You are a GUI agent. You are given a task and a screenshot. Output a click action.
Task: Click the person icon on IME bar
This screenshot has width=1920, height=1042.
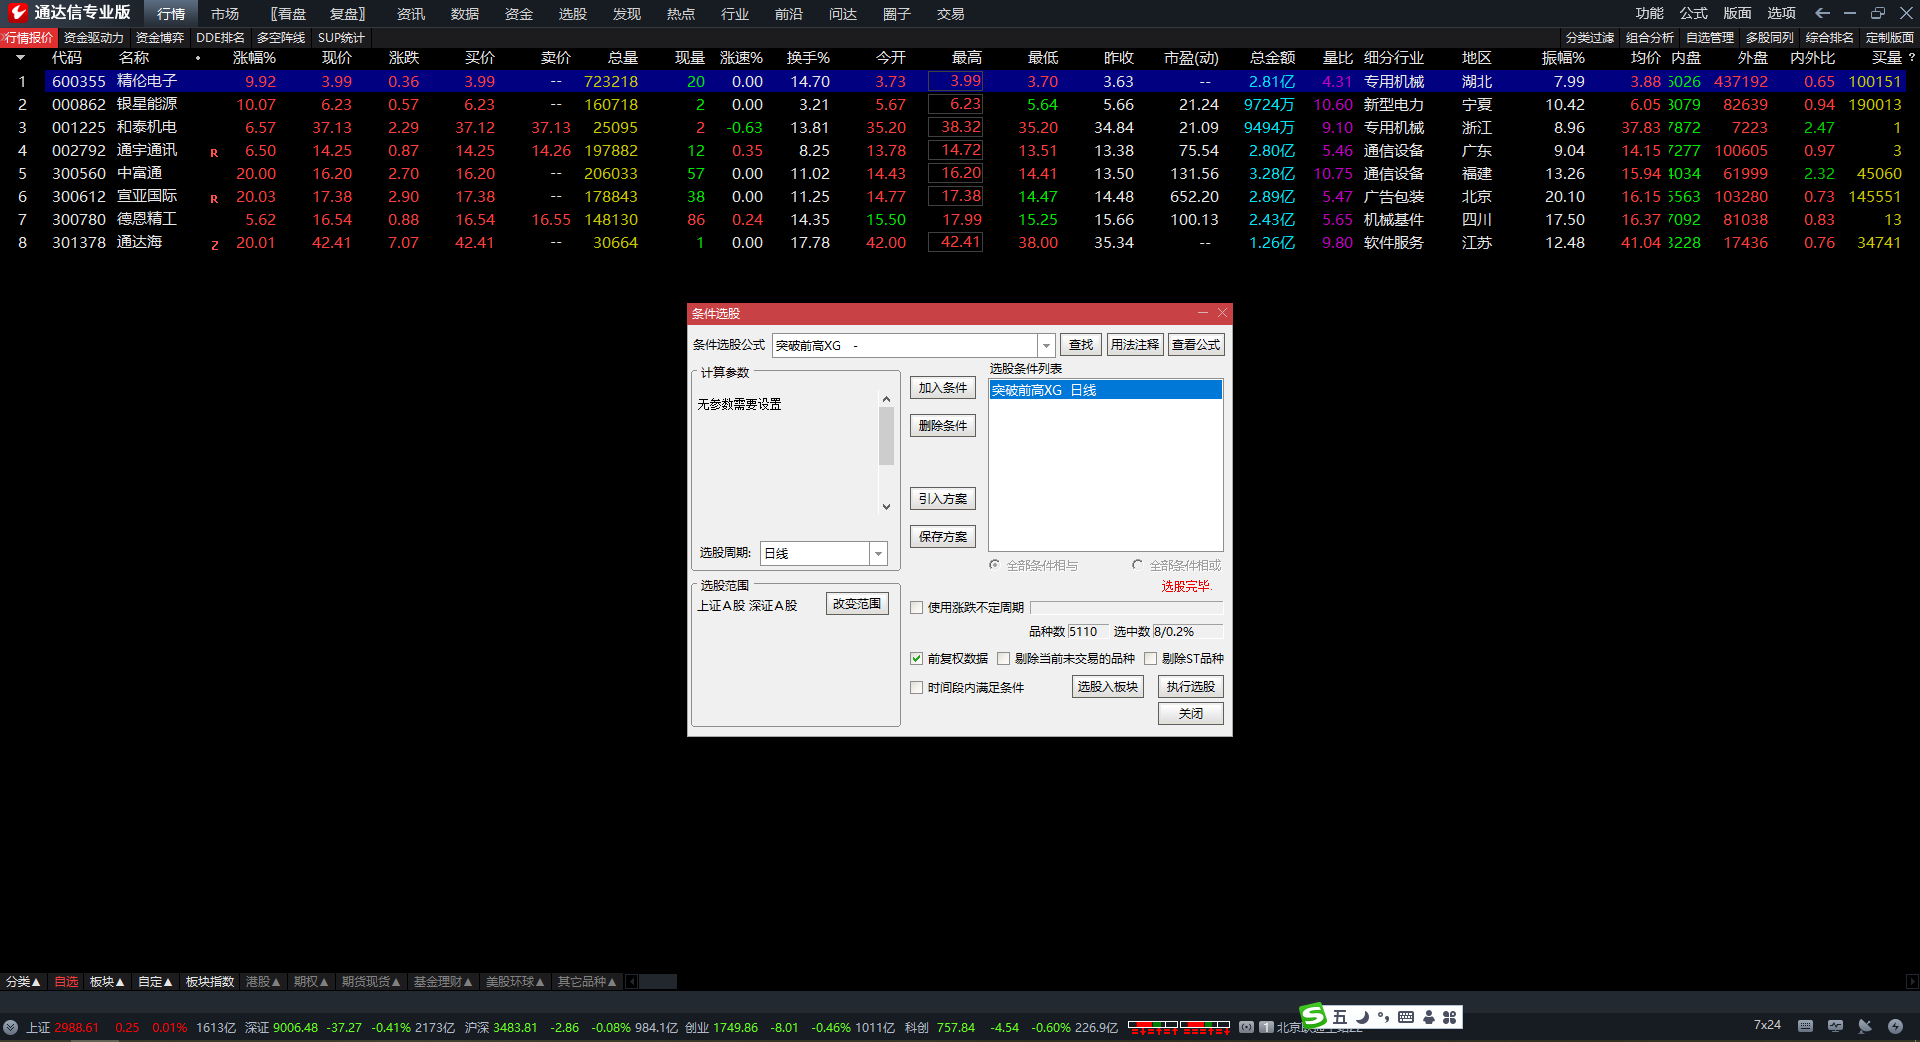(x=1428, y=1017)
